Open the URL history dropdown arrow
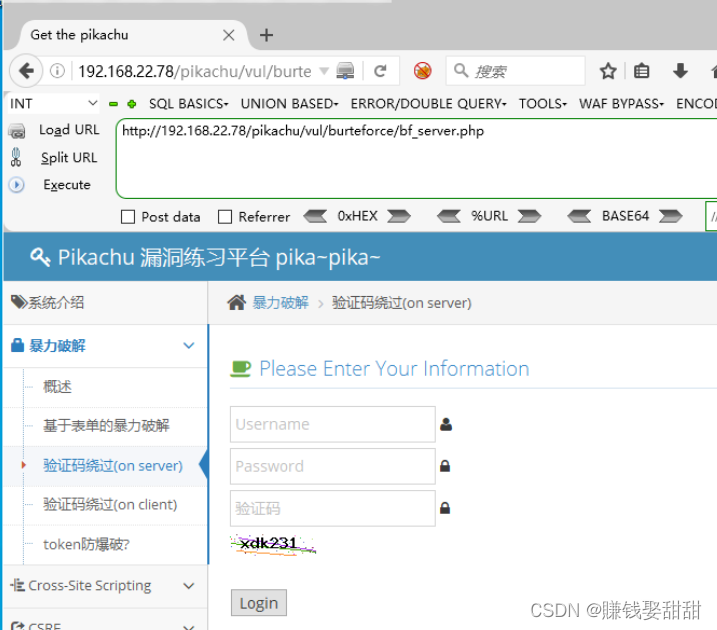 pyautogui.click(x=324, y=71)
